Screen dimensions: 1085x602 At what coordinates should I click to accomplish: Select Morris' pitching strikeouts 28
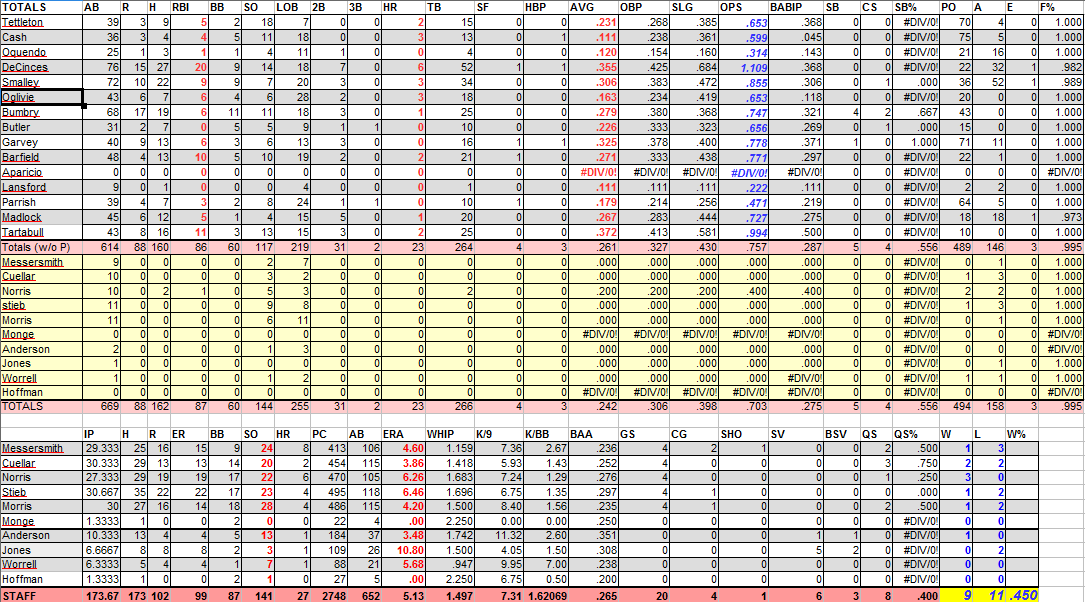click(x=257, y=507)
